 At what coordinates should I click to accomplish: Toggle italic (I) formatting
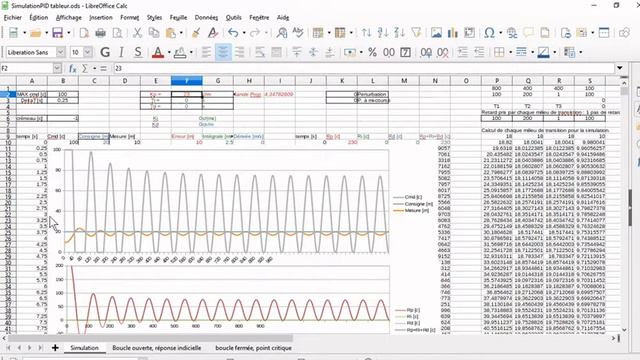pos(121,52)
